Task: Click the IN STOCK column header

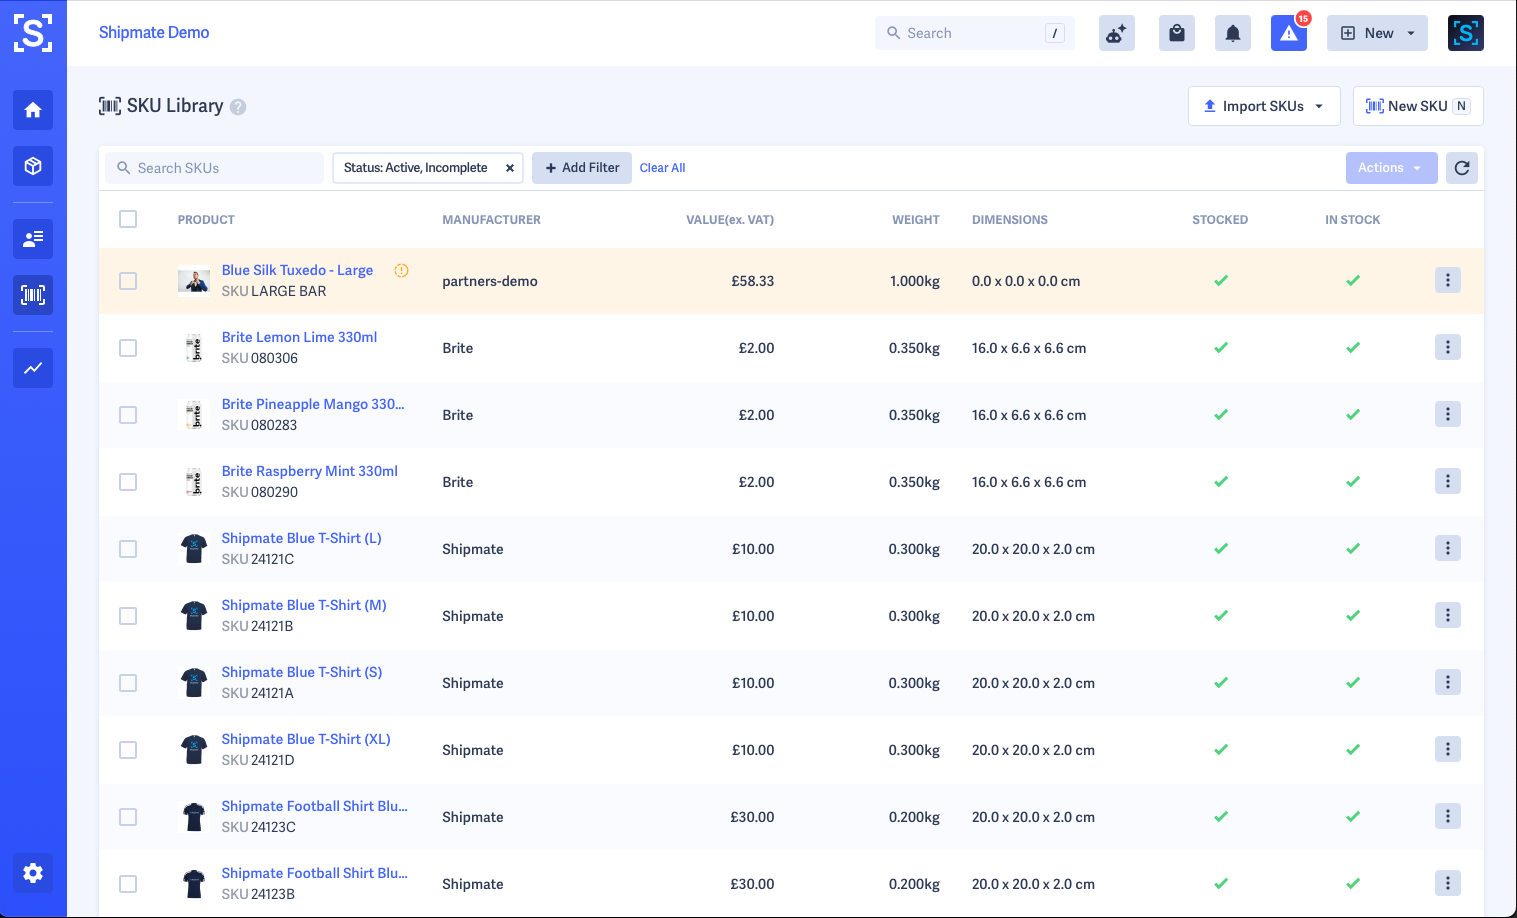Action: (1353, 220)
